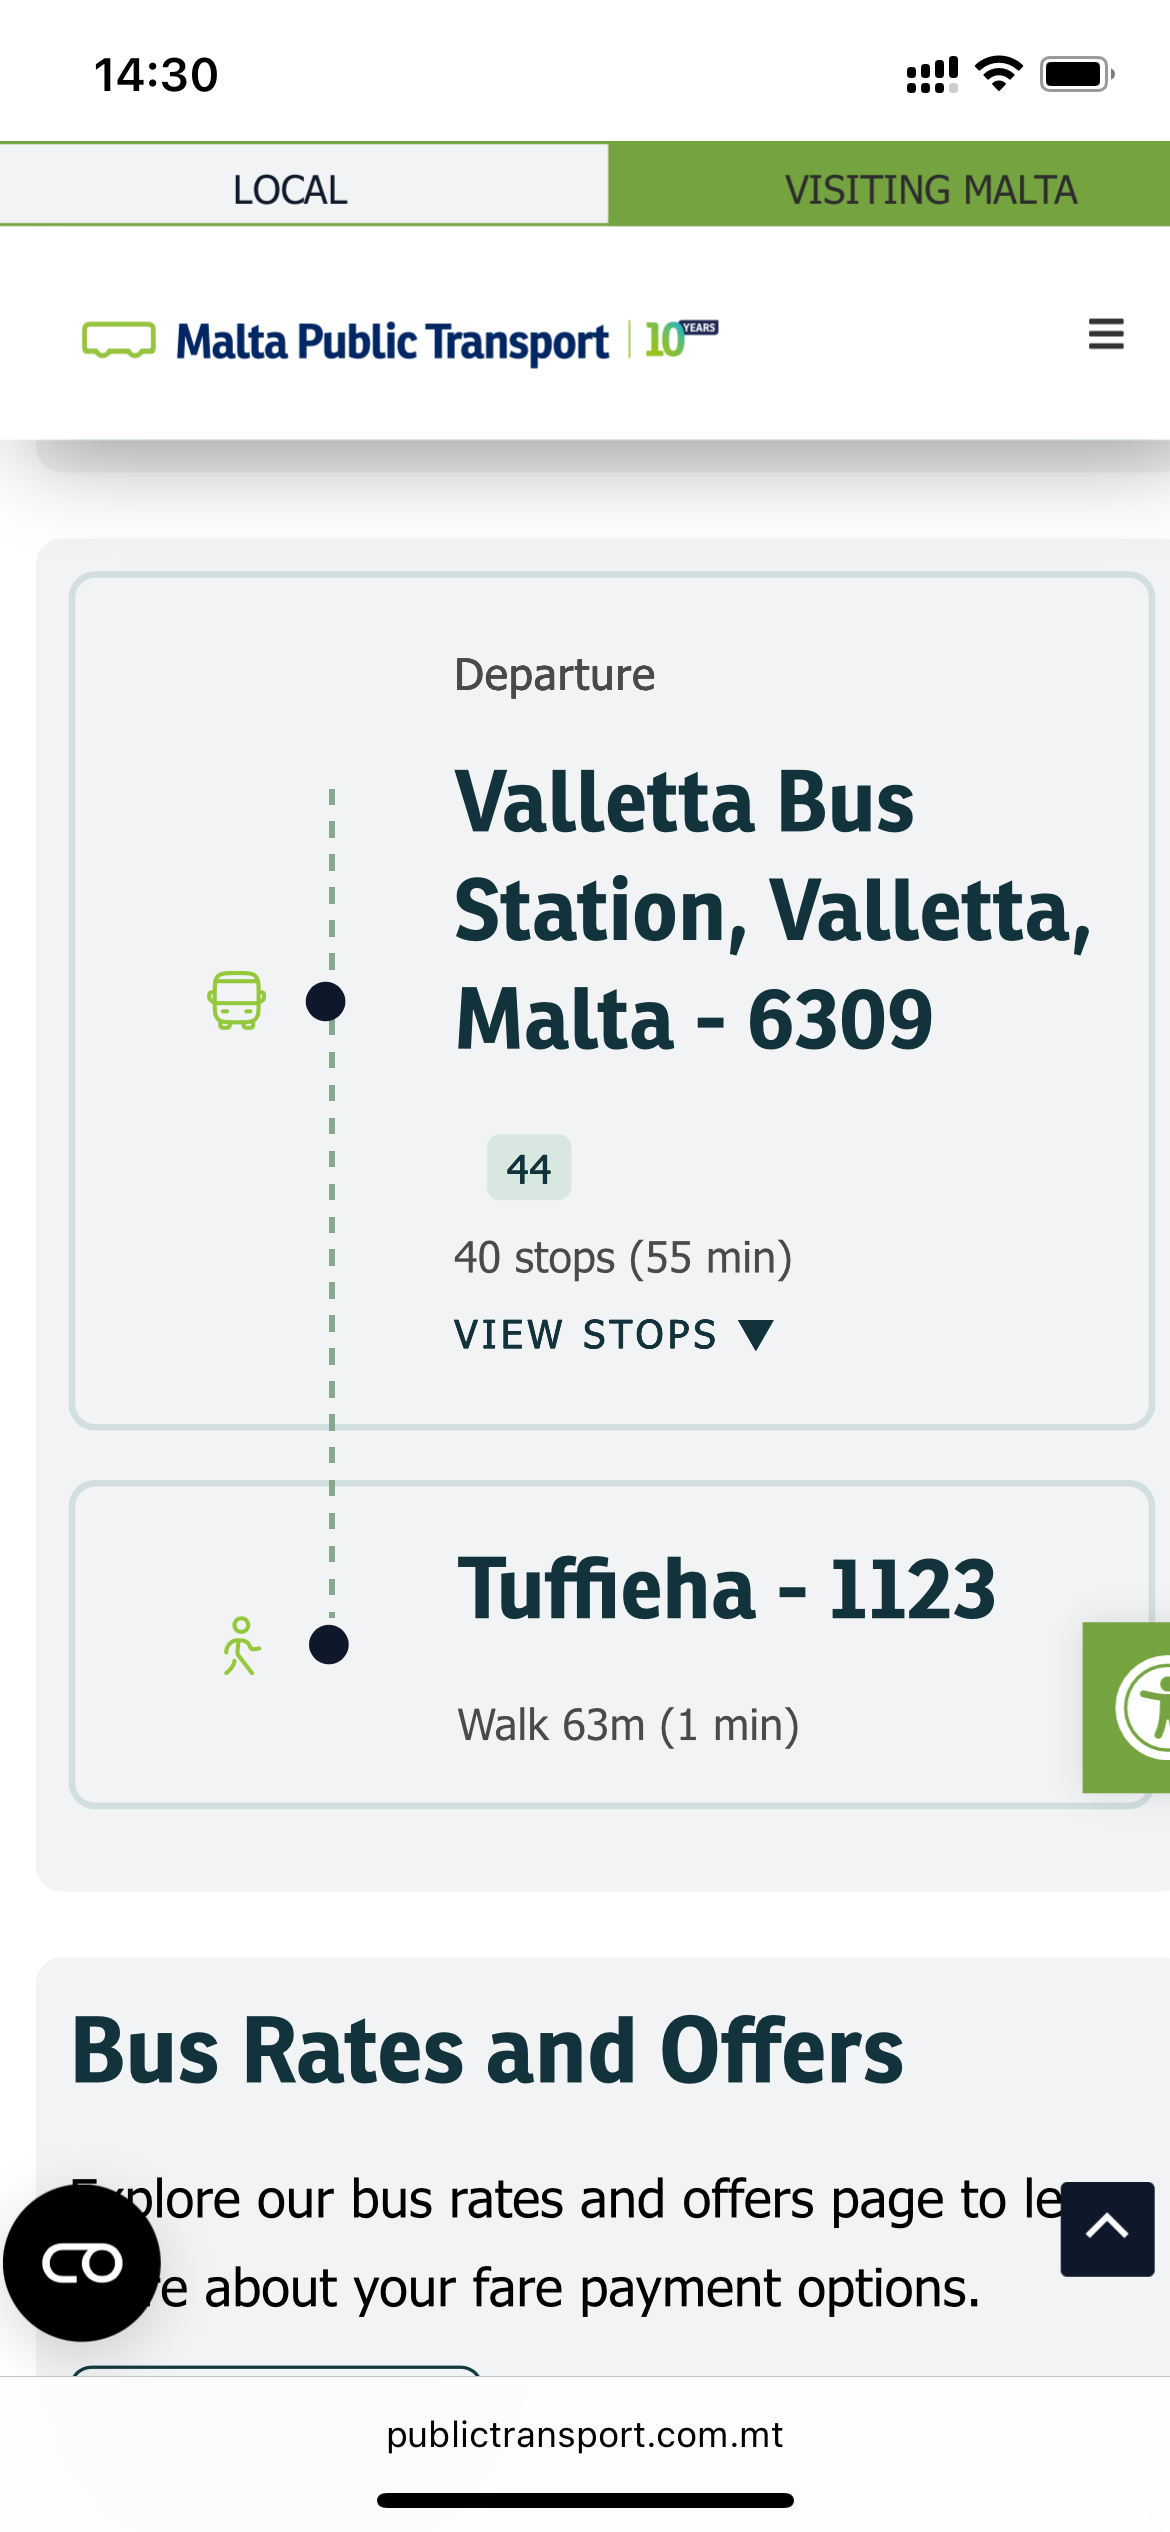Tap the Malta Public Transport bus logo

pyautogui.click(x=119, y=340)
